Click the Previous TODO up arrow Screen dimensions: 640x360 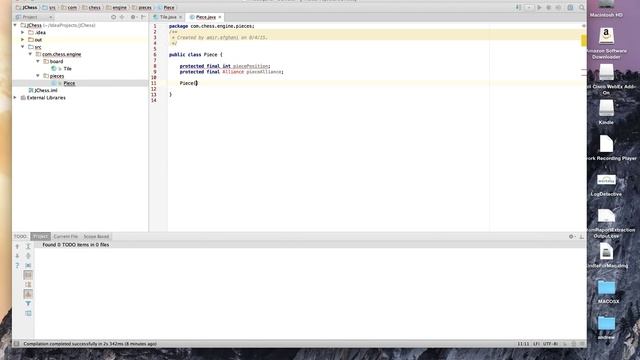pos(17,246)
